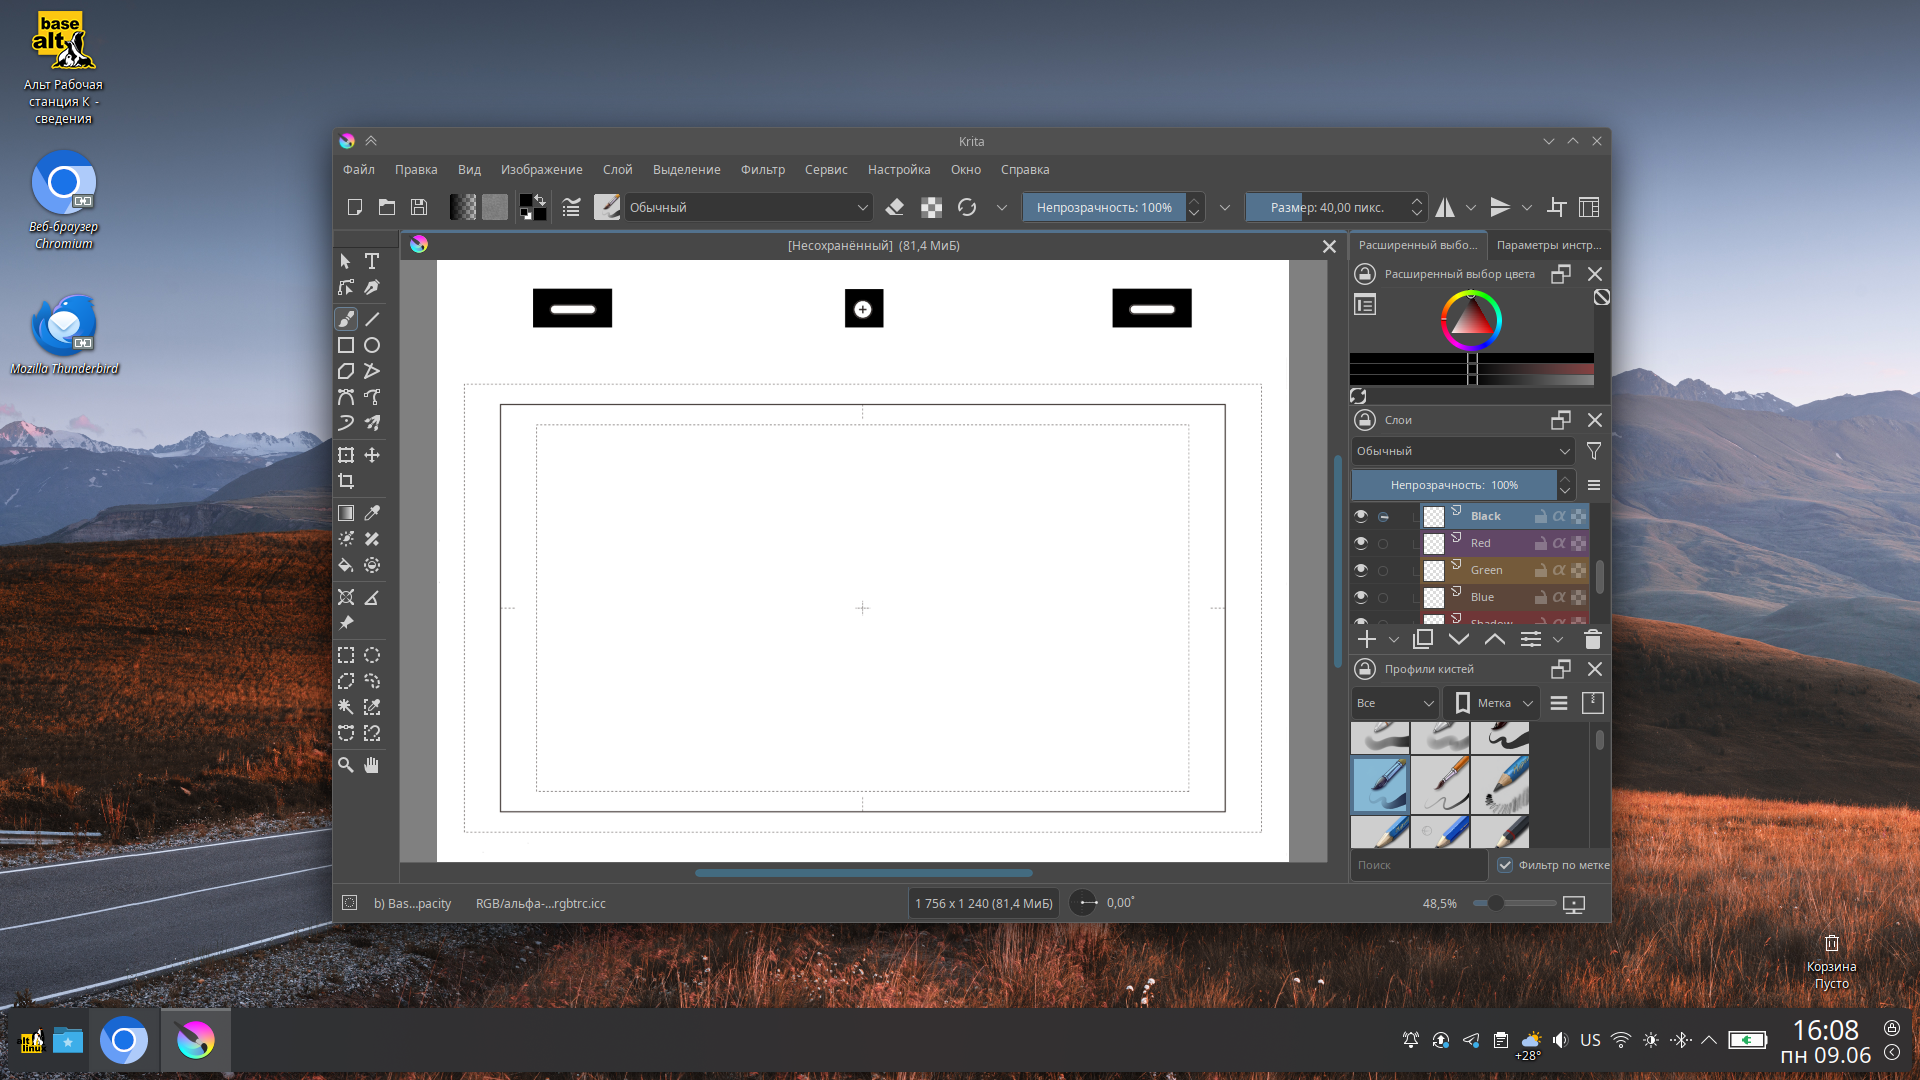This screenshot has width=1920, height=1080.
Task: Select the Crop tool
Action: [x=346, y=481]
